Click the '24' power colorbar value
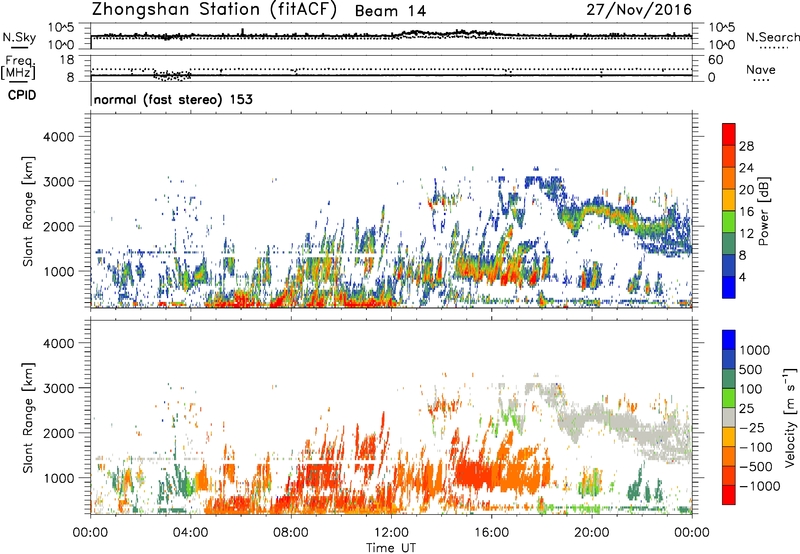This screenshot has height=554, width=800. point(746,168)
